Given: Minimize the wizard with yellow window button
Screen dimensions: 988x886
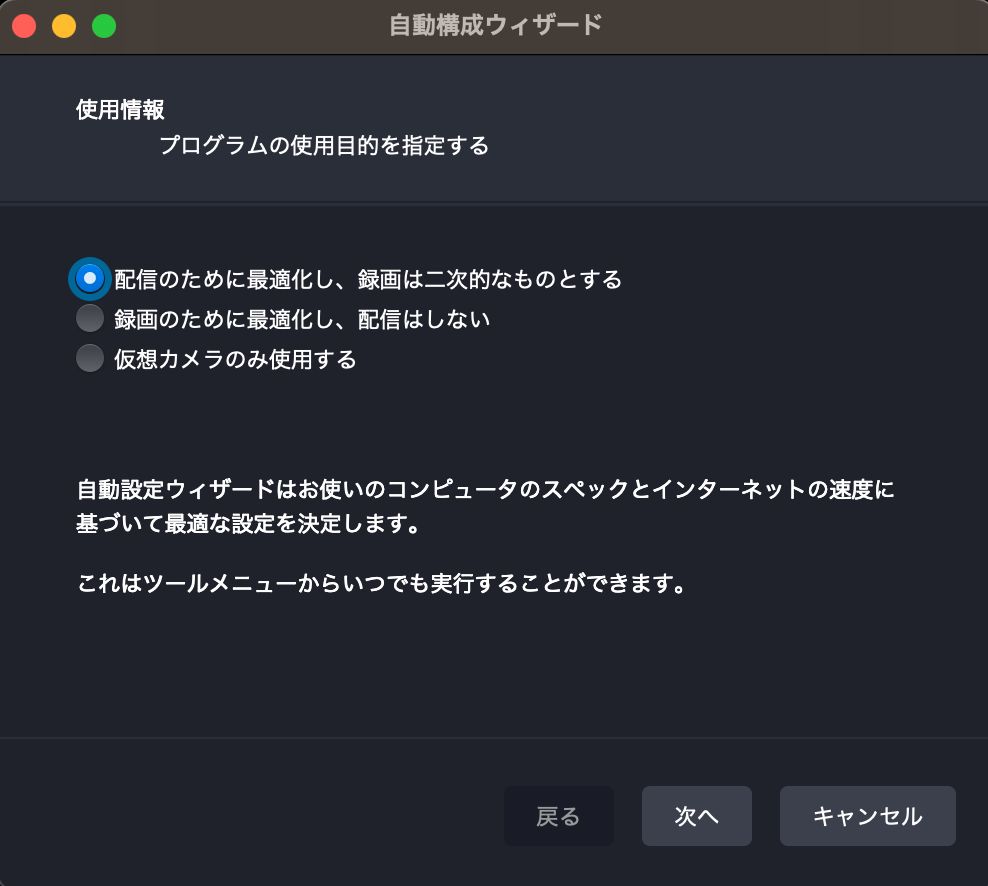Looking at the screenshot, I should 64,26.
